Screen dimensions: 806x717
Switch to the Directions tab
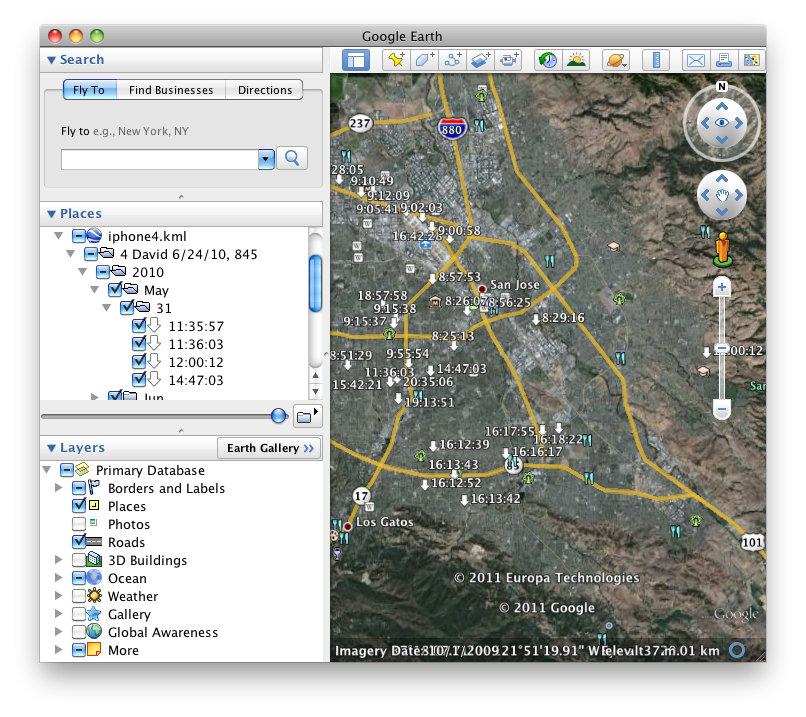[265, 90]
